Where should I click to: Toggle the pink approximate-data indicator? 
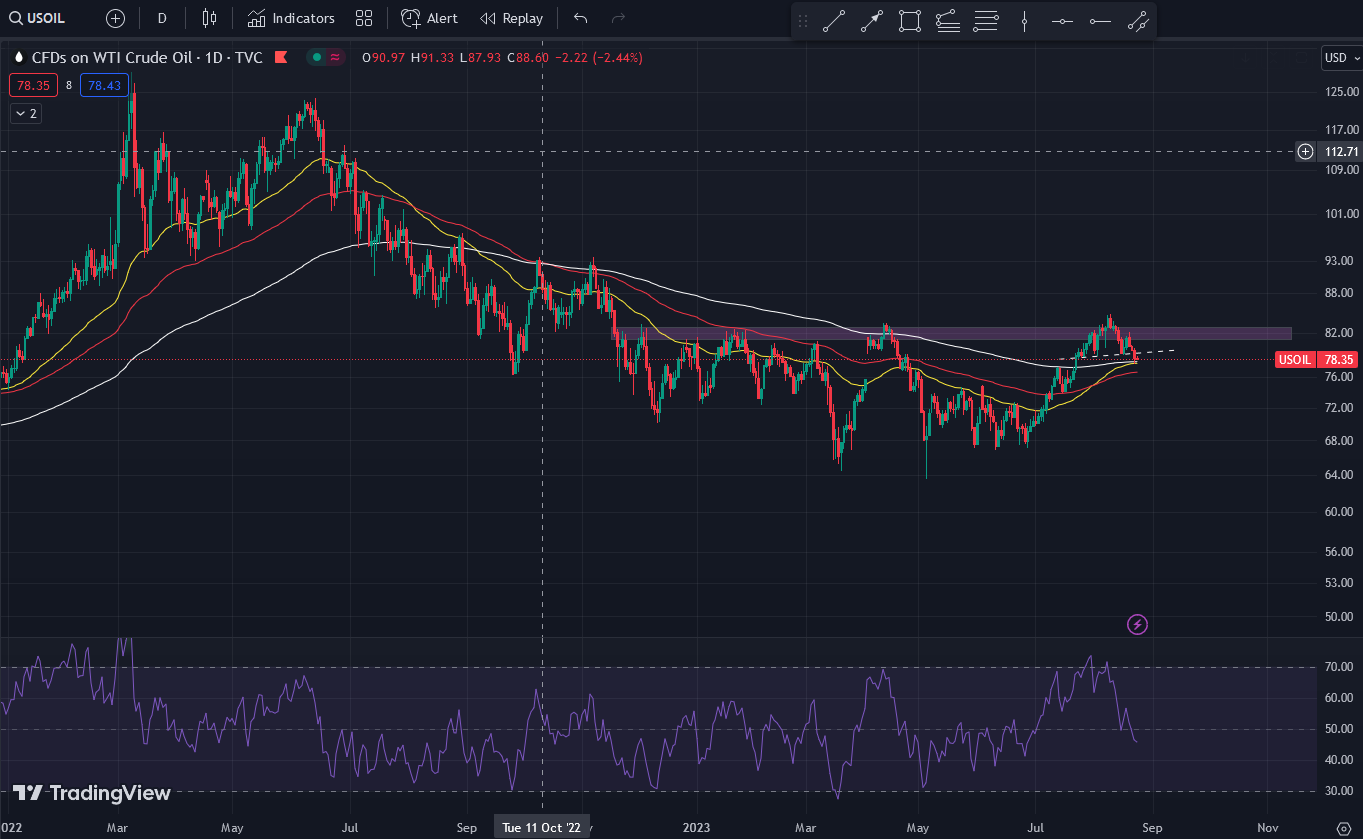[334, 58]
